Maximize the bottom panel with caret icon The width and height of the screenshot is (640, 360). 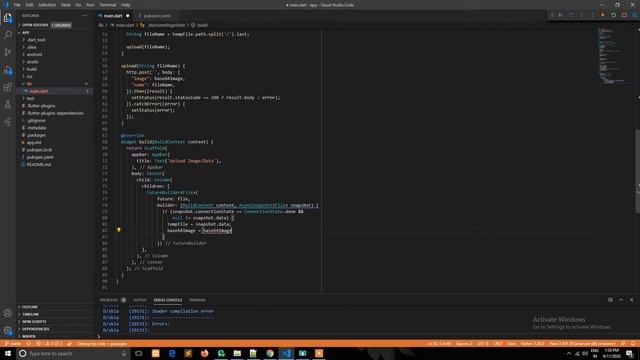pos(621,300)
